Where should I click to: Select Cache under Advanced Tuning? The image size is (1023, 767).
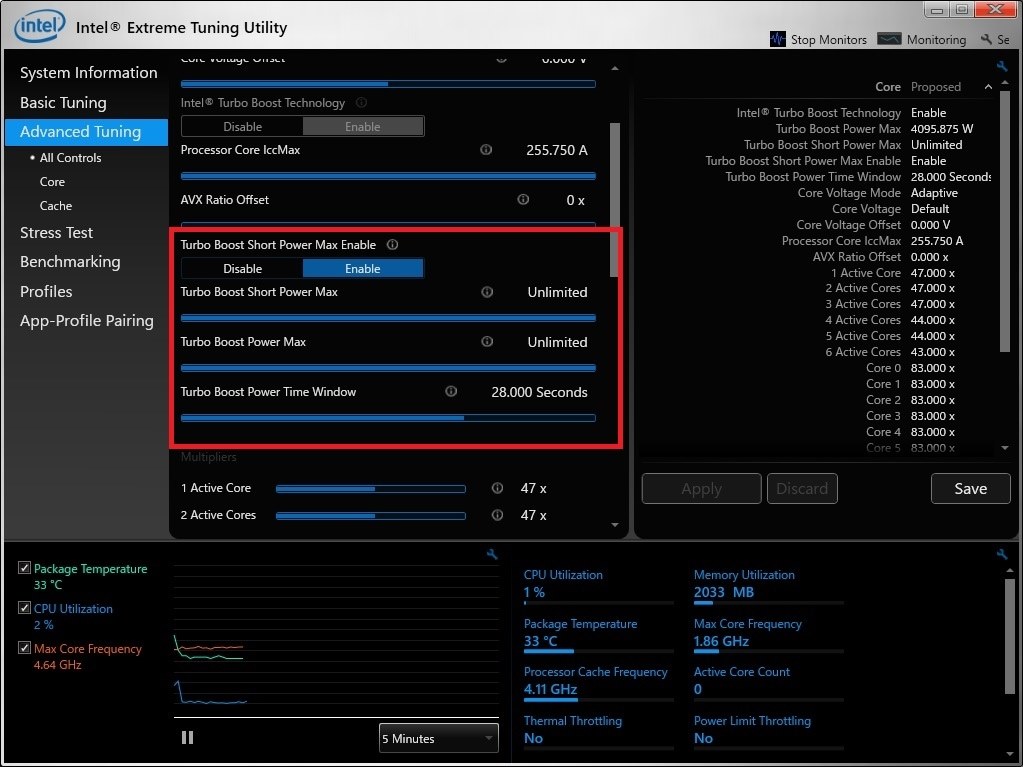click(55, 205)
